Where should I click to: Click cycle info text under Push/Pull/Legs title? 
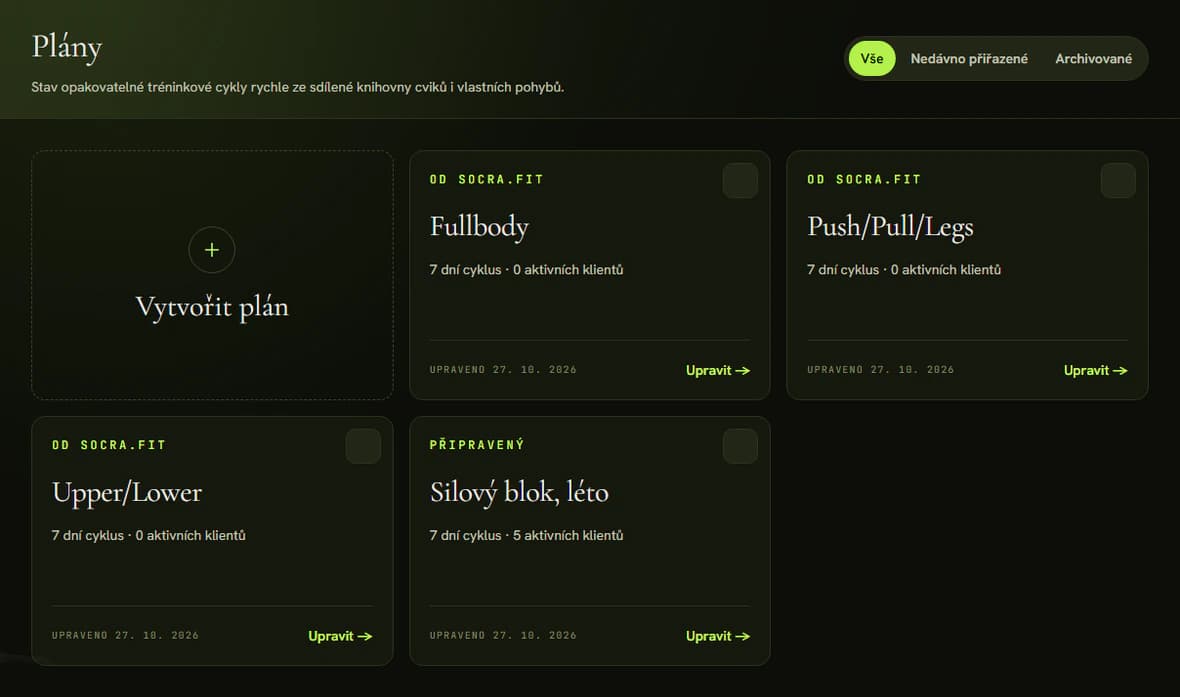pos(904,269)
